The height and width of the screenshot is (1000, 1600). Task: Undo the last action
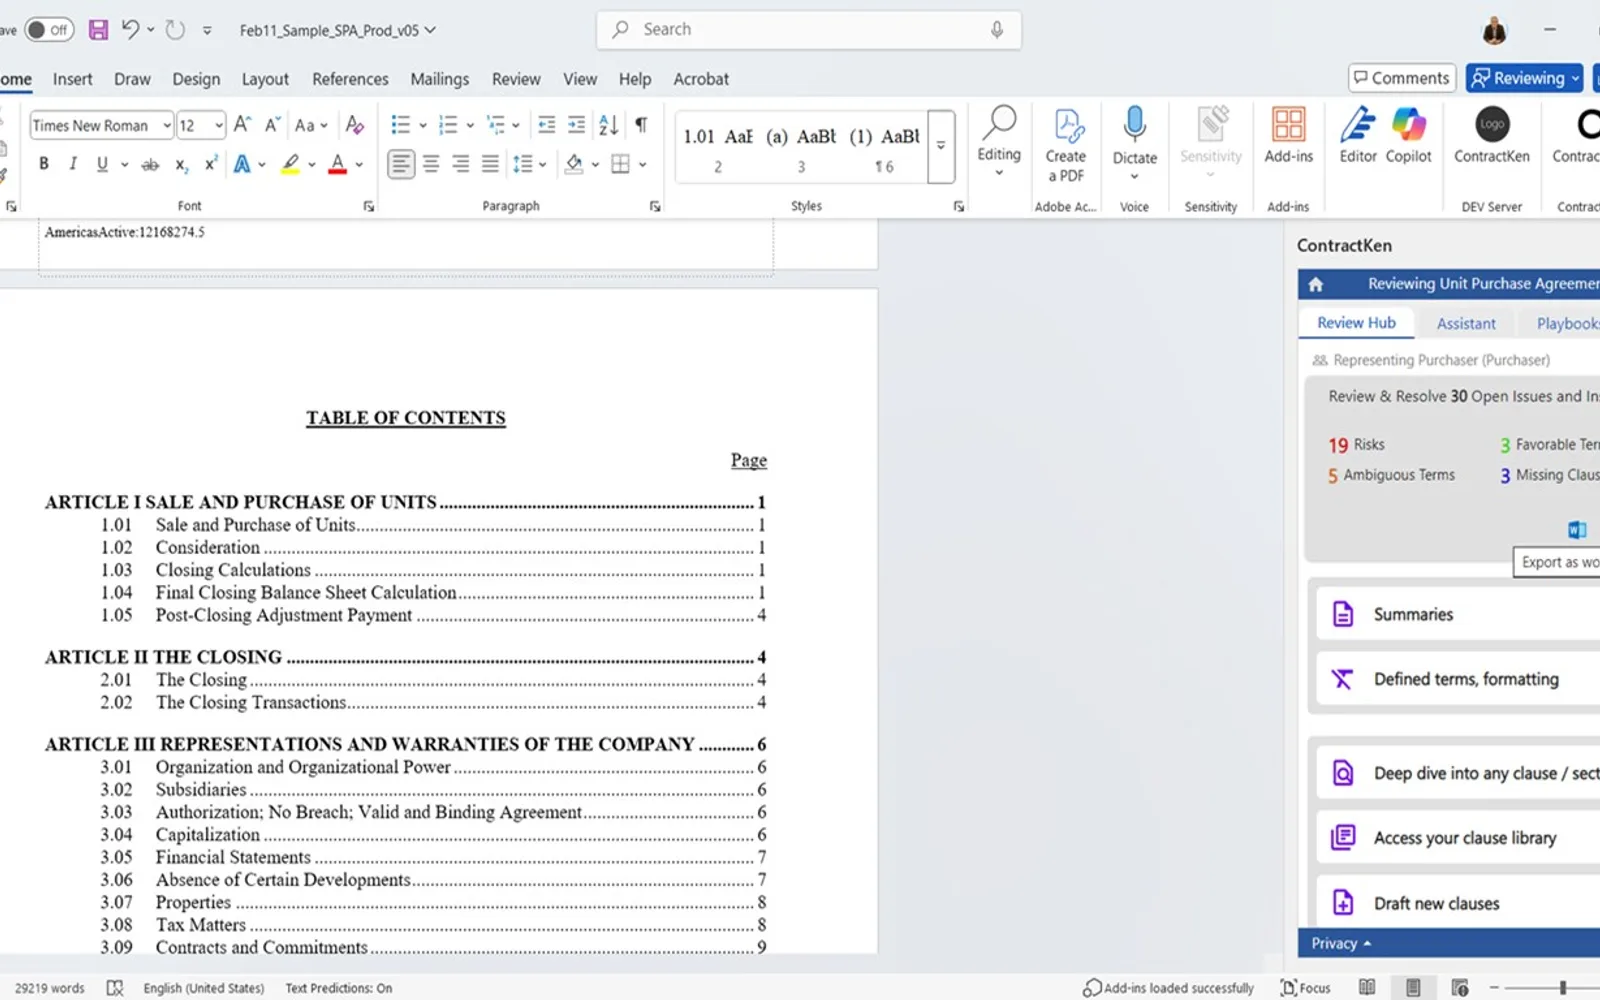click(130, 29)
